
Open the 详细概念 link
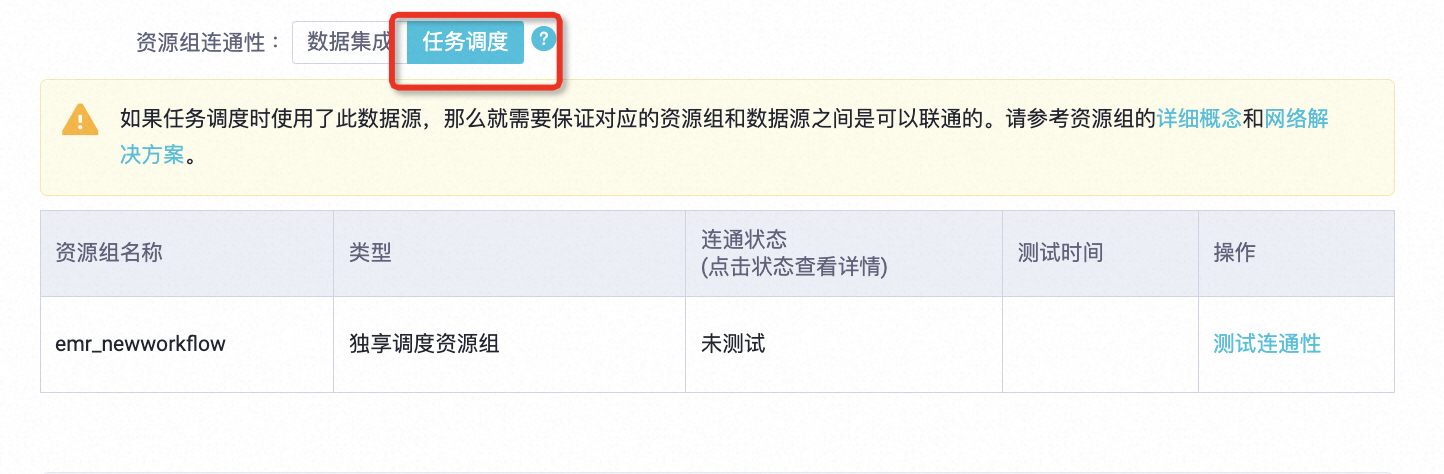tap(1199, 119)
